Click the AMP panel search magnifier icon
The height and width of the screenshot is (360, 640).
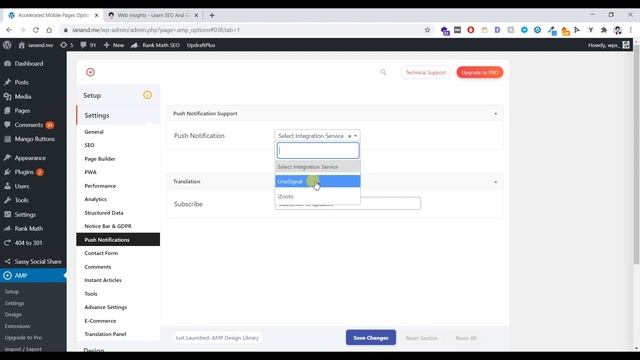click(x=383, y=72)
